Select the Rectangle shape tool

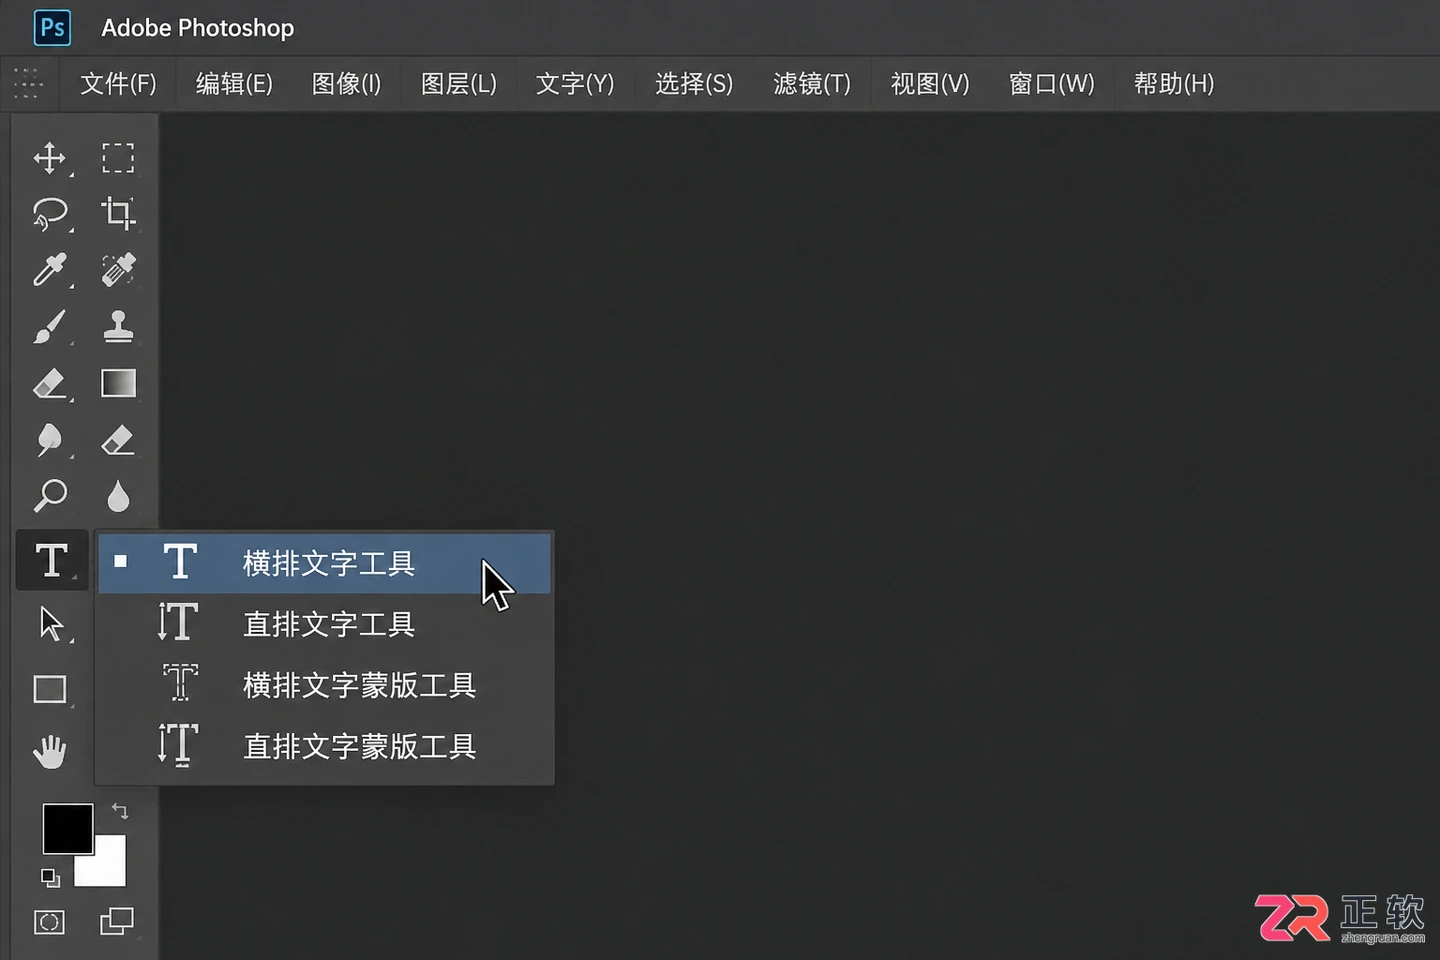coord(50,689)
